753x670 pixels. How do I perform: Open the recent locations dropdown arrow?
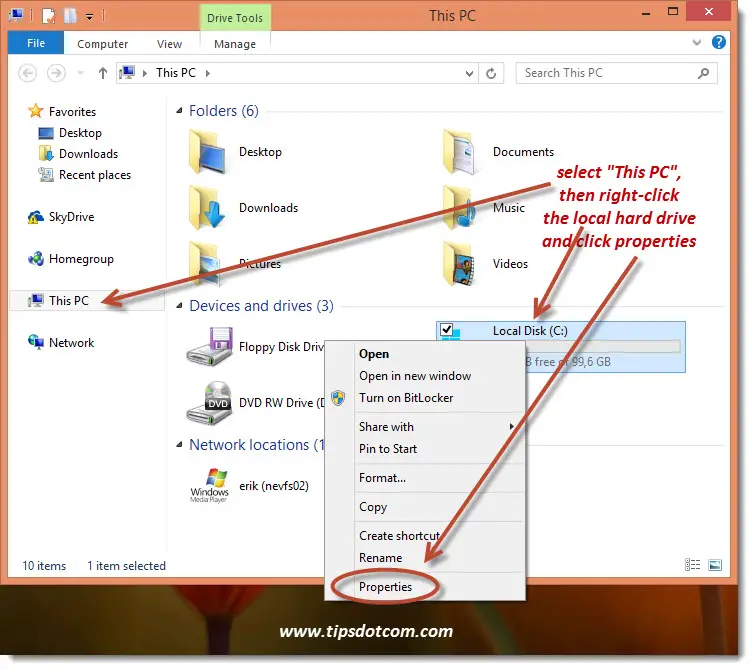[81, 73]
